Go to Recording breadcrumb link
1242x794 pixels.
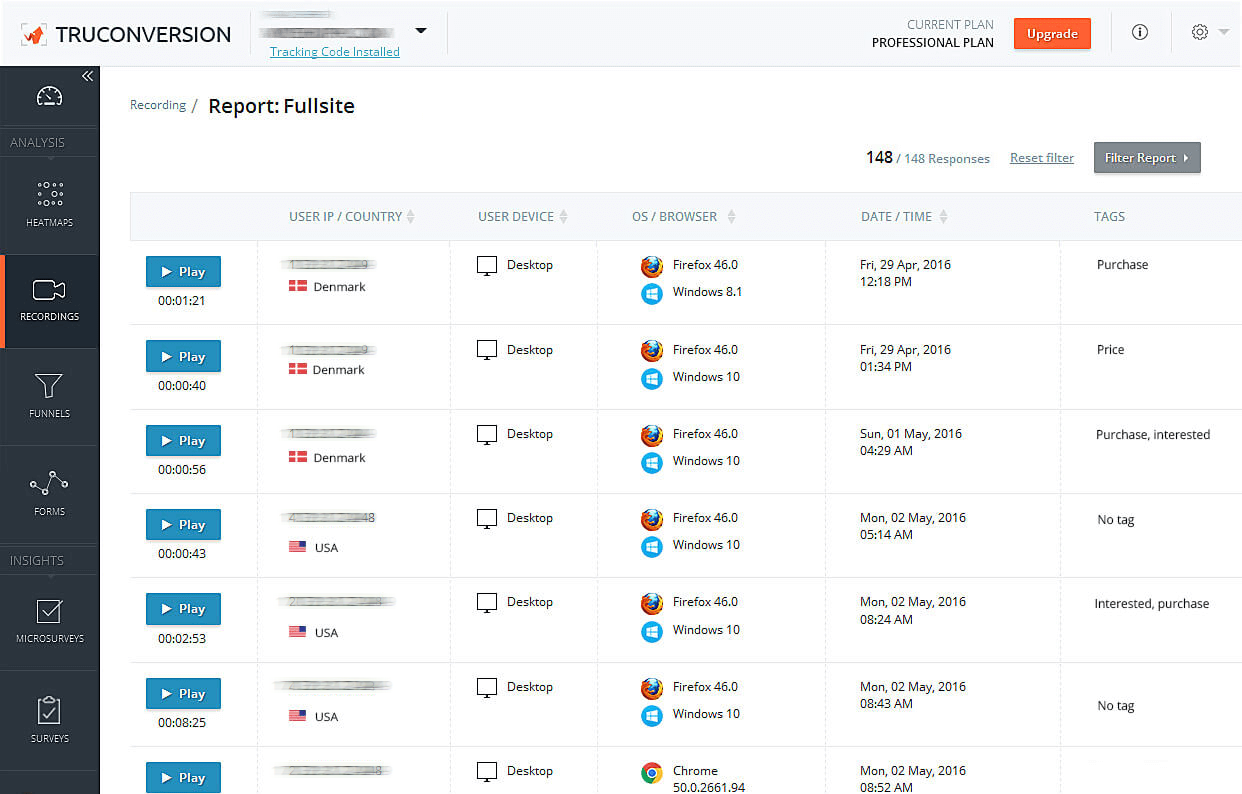coord(158,105)
